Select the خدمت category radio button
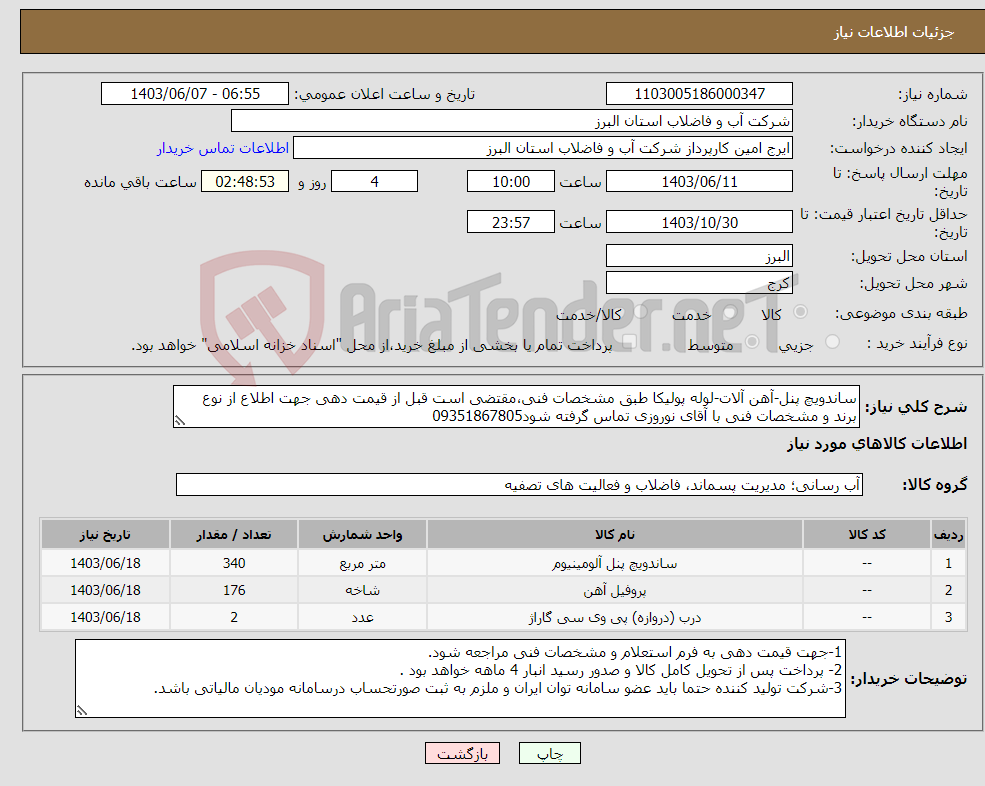 (x=729, y=312)
